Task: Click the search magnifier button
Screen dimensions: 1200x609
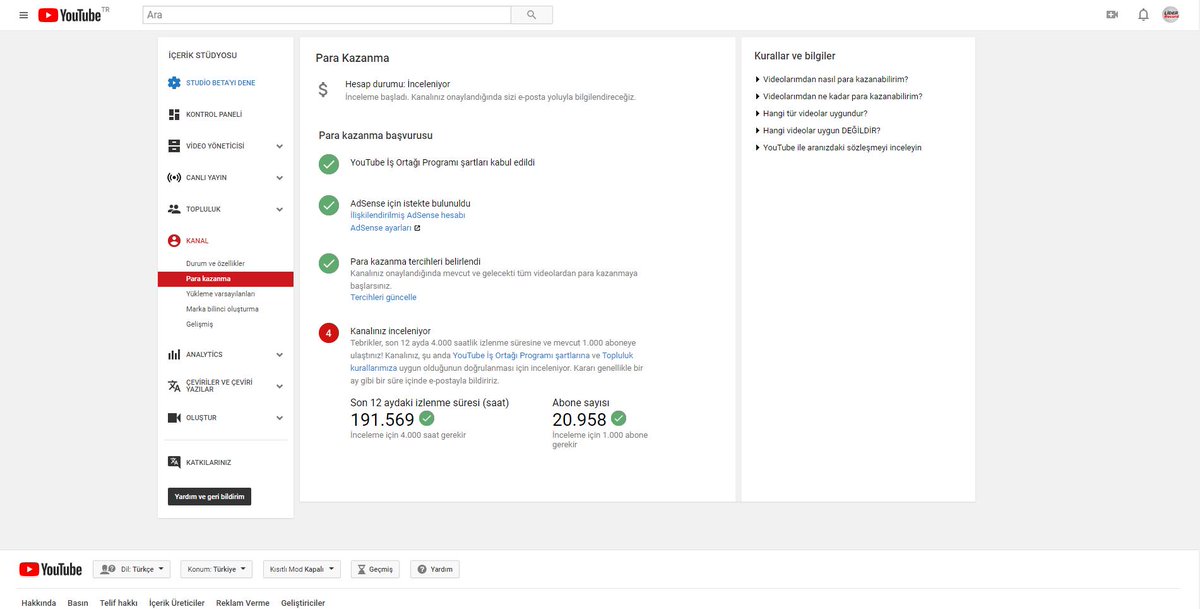Action: [531, 15]
